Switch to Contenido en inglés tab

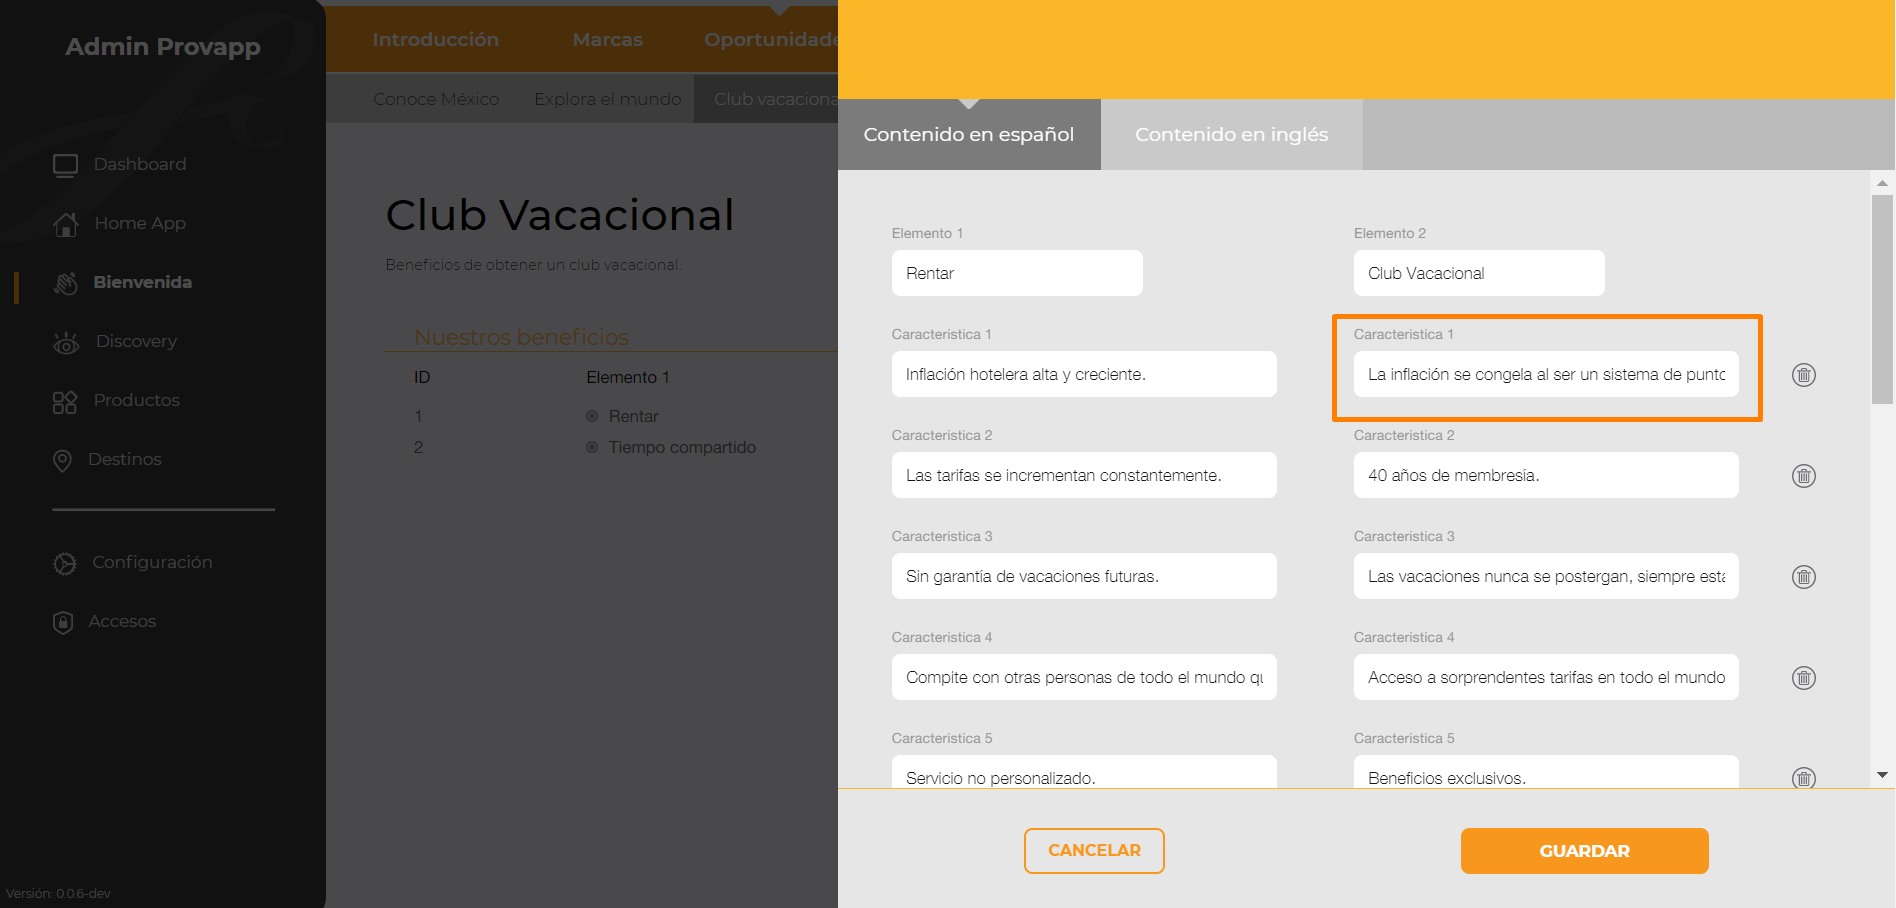click(x=1232, y=134)
